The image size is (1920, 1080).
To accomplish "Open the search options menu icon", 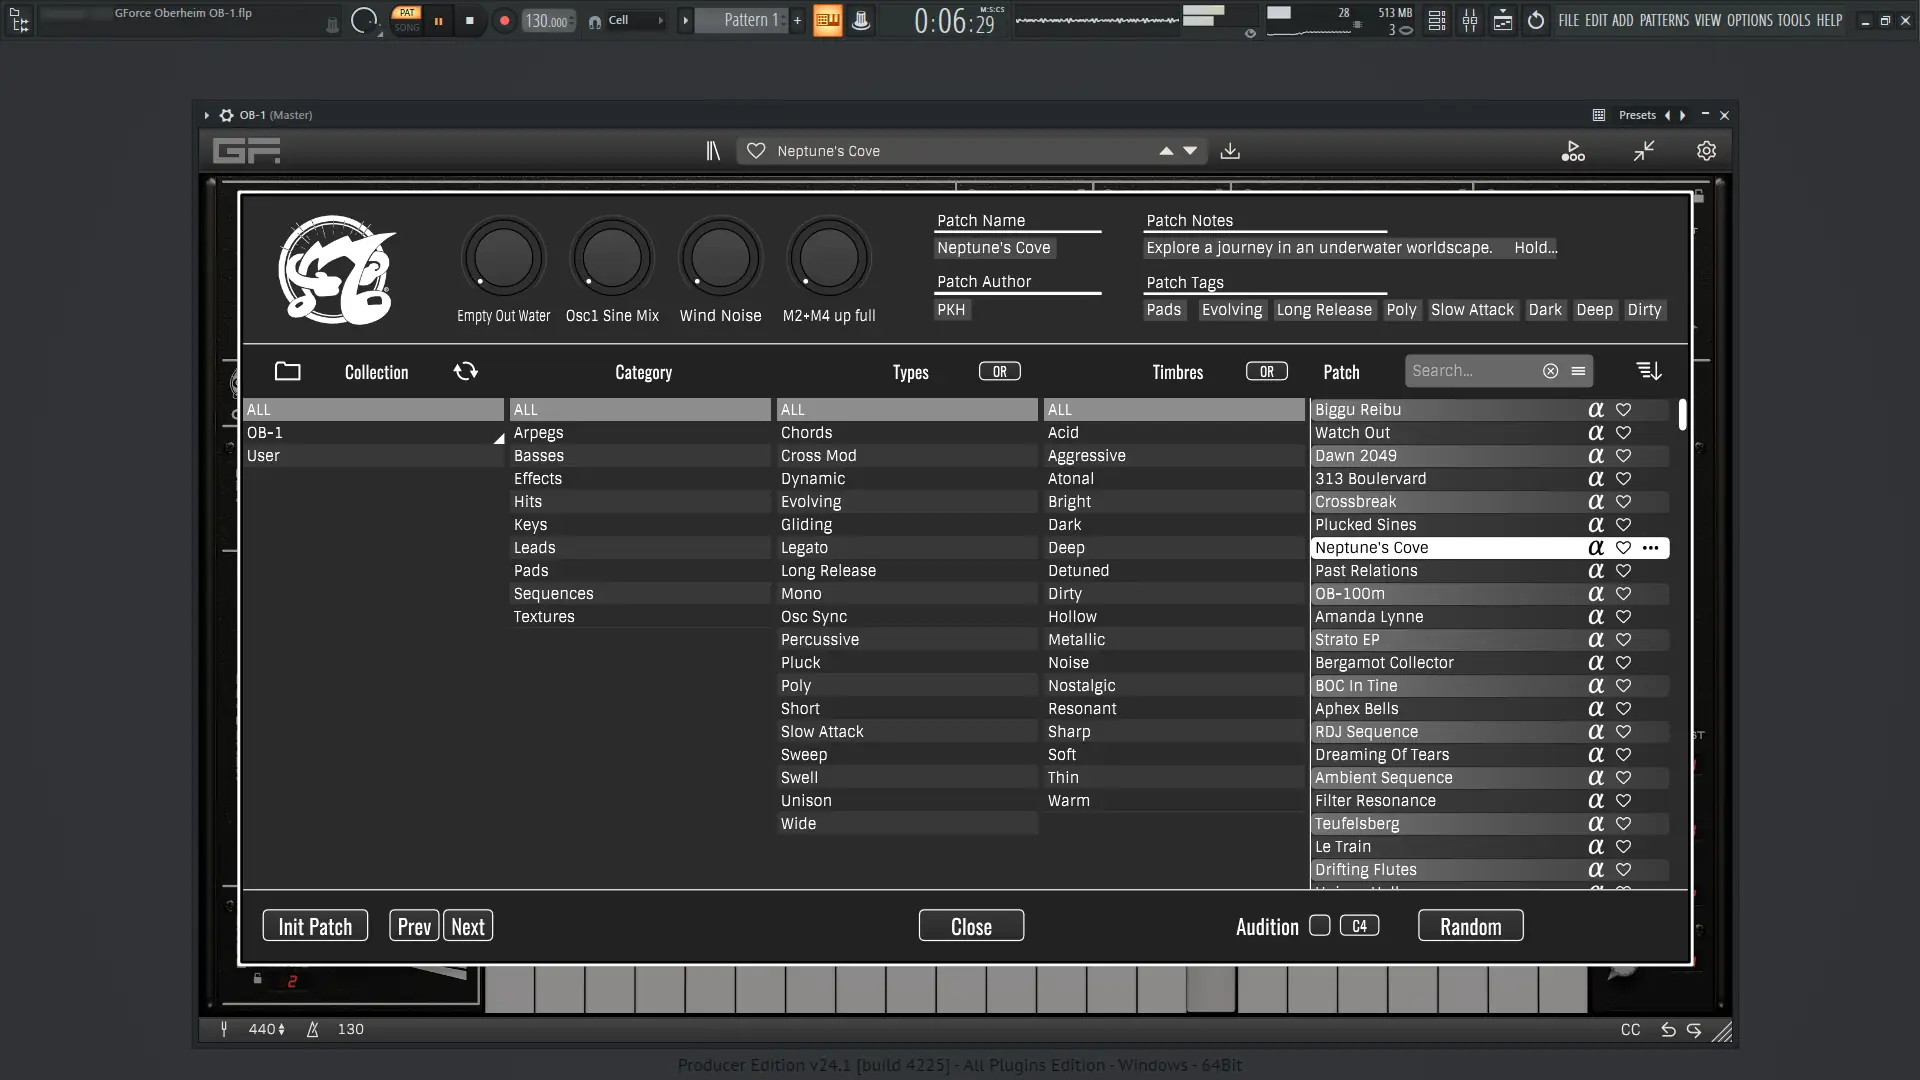I will [1578, 371].
